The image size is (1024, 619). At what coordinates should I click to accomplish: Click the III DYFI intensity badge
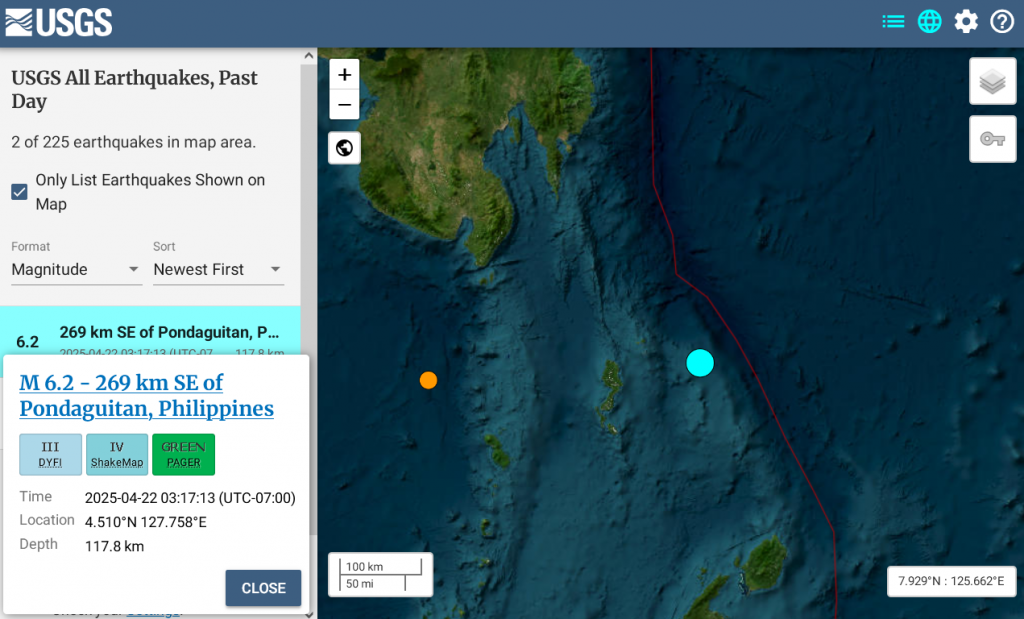coord(50,454)
